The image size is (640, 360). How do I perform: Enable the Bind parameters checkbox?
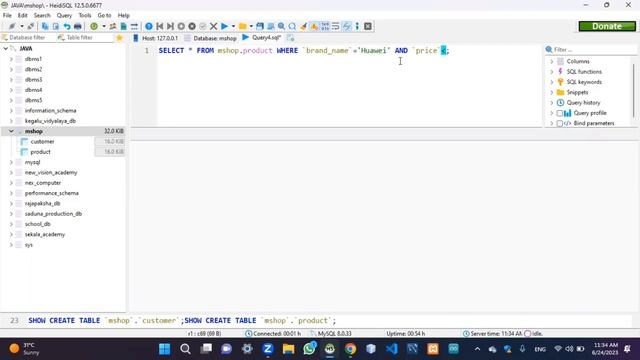[x=560, y=123]
